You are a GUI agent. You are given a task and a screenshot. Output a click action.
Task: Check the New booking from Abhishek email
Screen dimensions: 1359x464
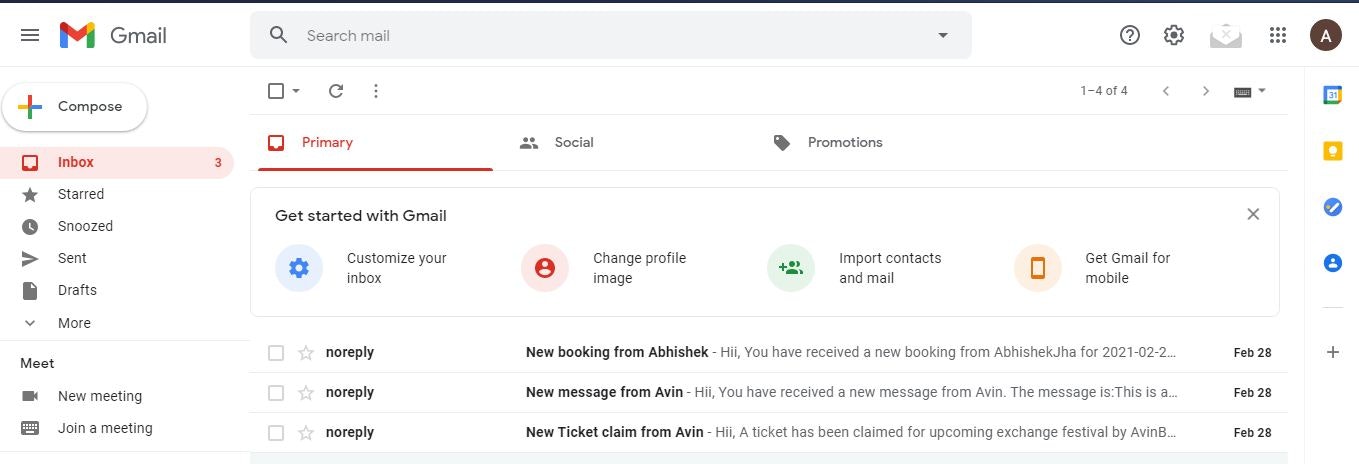pyautogui.click(x=276, y=352)
